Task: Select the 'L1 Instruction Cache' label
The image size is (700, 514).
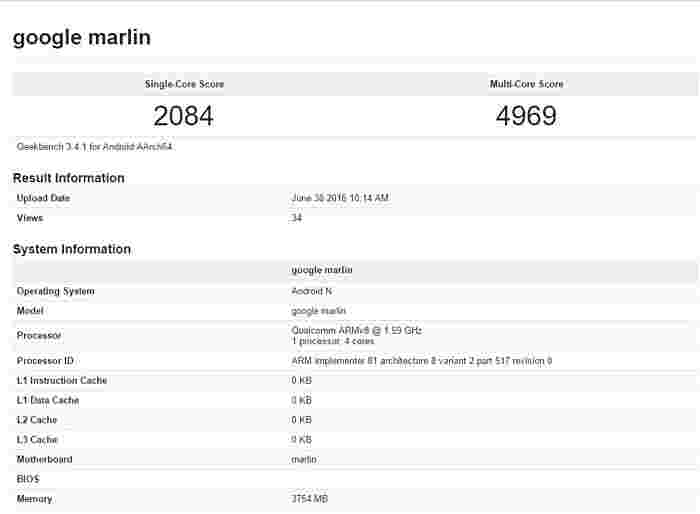Action: point(62,380)
